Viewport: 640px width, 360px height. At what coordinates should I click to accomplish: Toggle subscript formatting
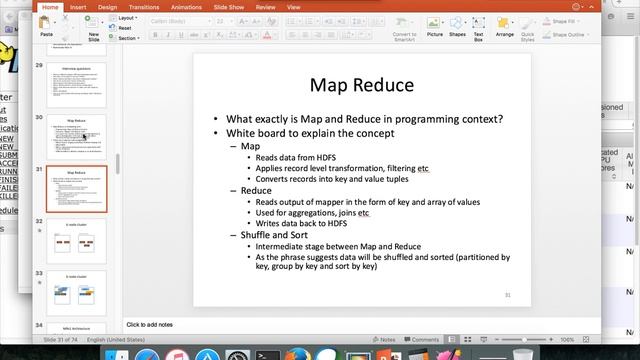220,36
